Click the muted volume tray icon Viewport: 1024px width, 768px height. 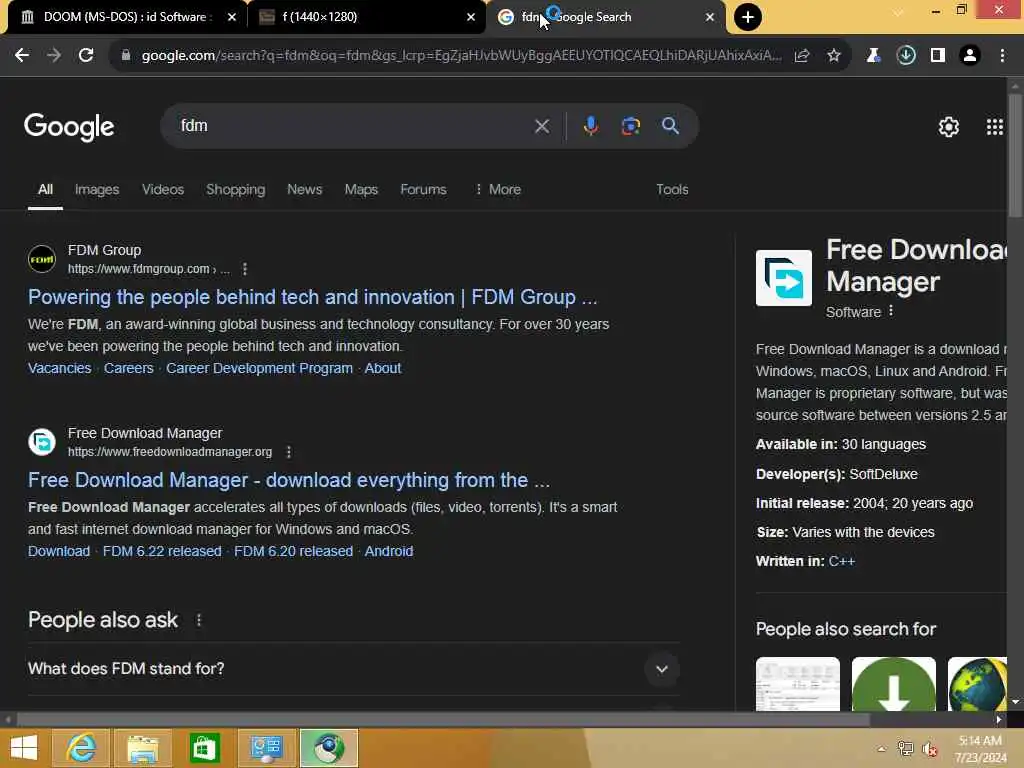[929, 749]
